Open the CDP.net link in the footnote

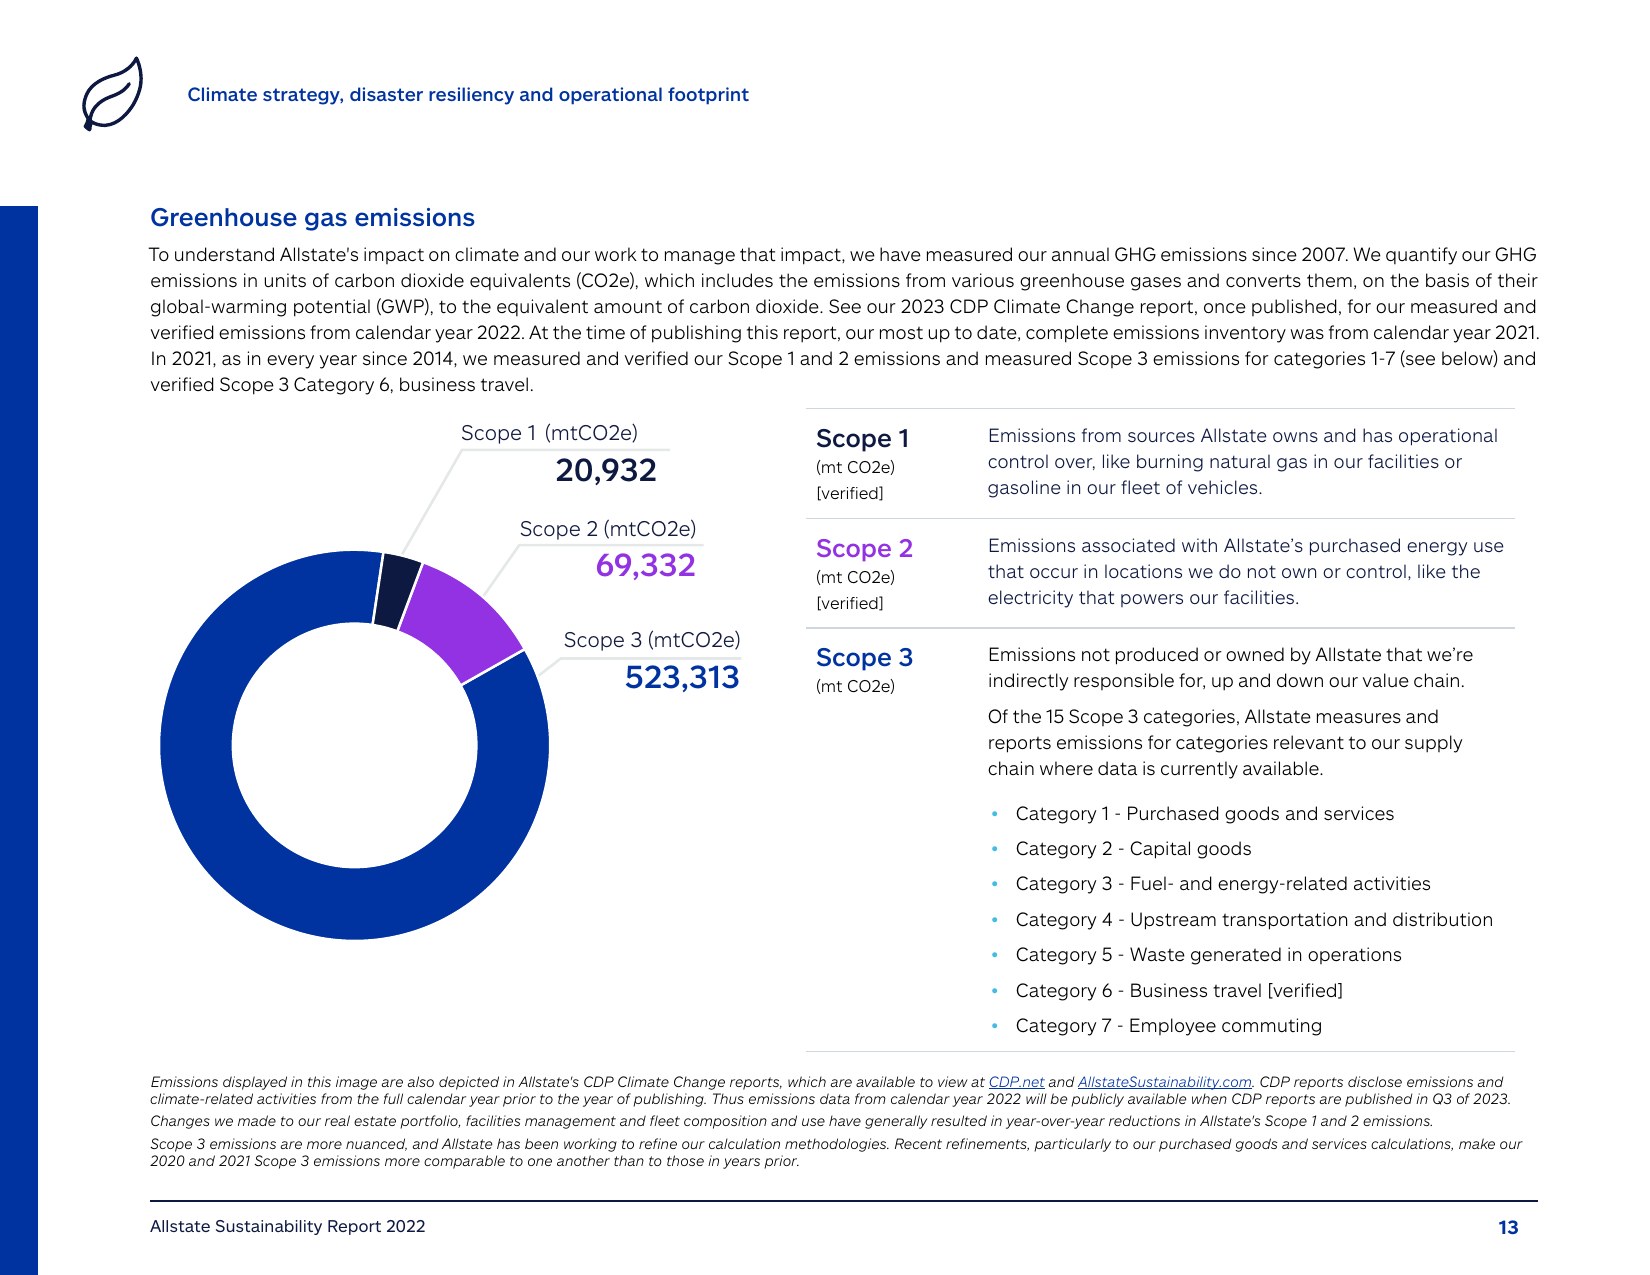tap(1016, 1082)
